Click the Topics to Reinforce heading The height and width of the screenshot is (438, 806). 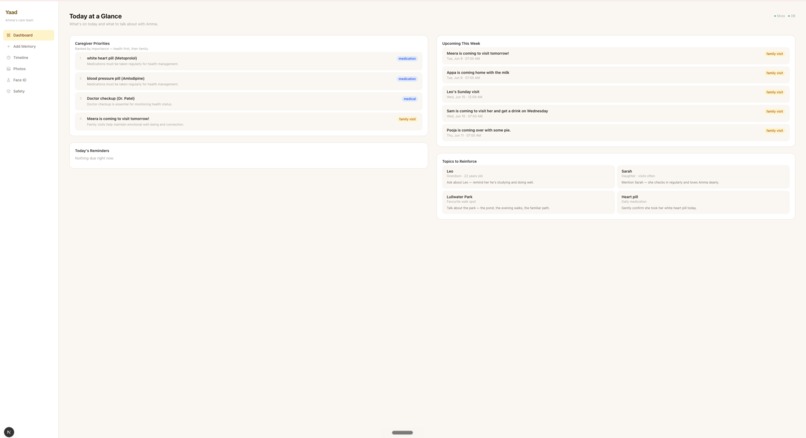[460, 161]
